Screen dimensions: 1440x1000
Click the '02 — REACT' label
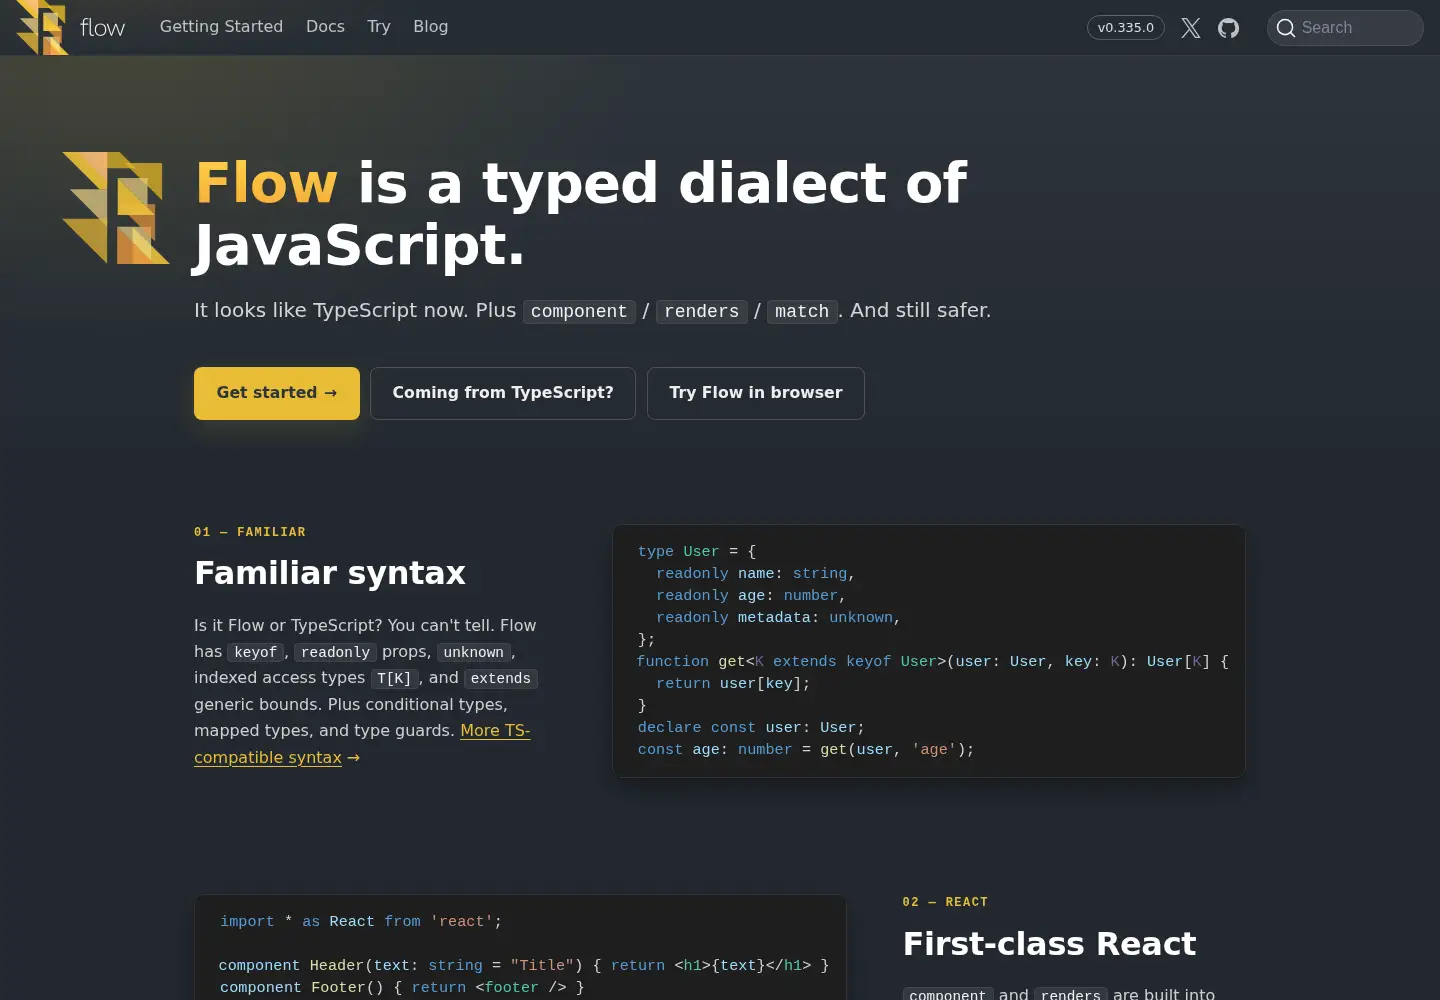pos(945,902)
